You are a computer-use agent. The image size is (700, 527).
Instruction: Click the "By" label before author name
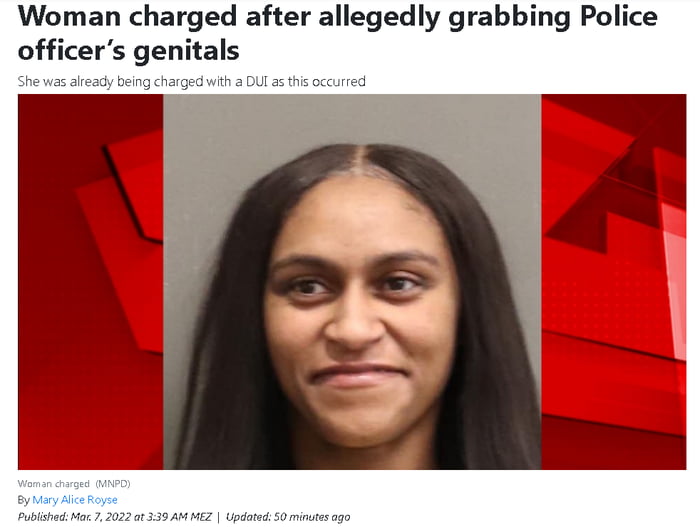tap(24, 500)
